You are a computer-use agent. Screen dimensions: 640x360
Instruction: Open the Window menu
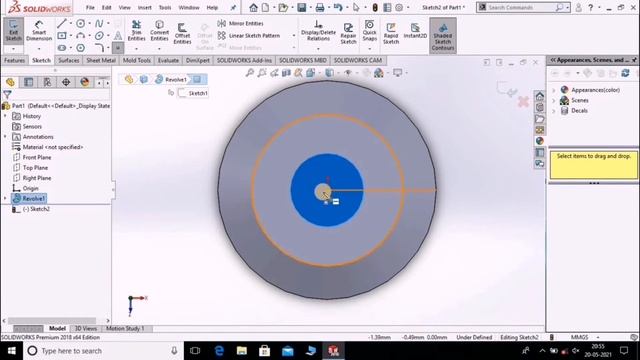(x=189, y=7)
